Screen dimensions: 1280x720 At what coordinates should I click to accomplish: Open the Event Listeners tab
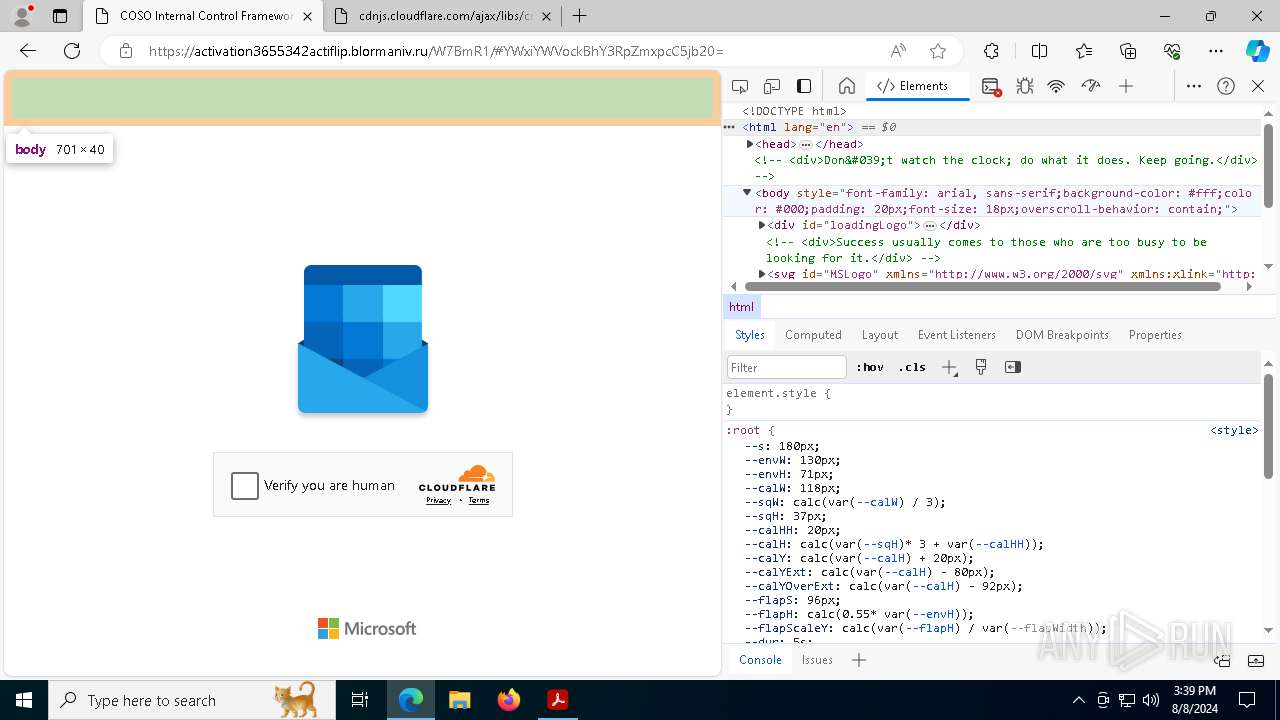tap(957, 335)
